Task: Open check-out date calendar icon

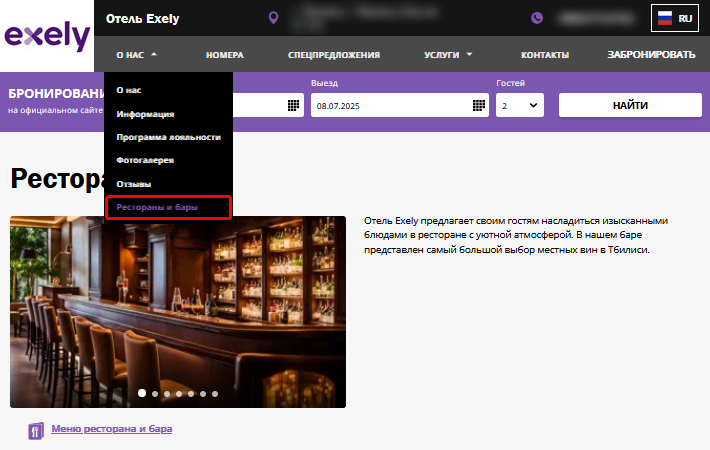Action: tap(479, 105)
